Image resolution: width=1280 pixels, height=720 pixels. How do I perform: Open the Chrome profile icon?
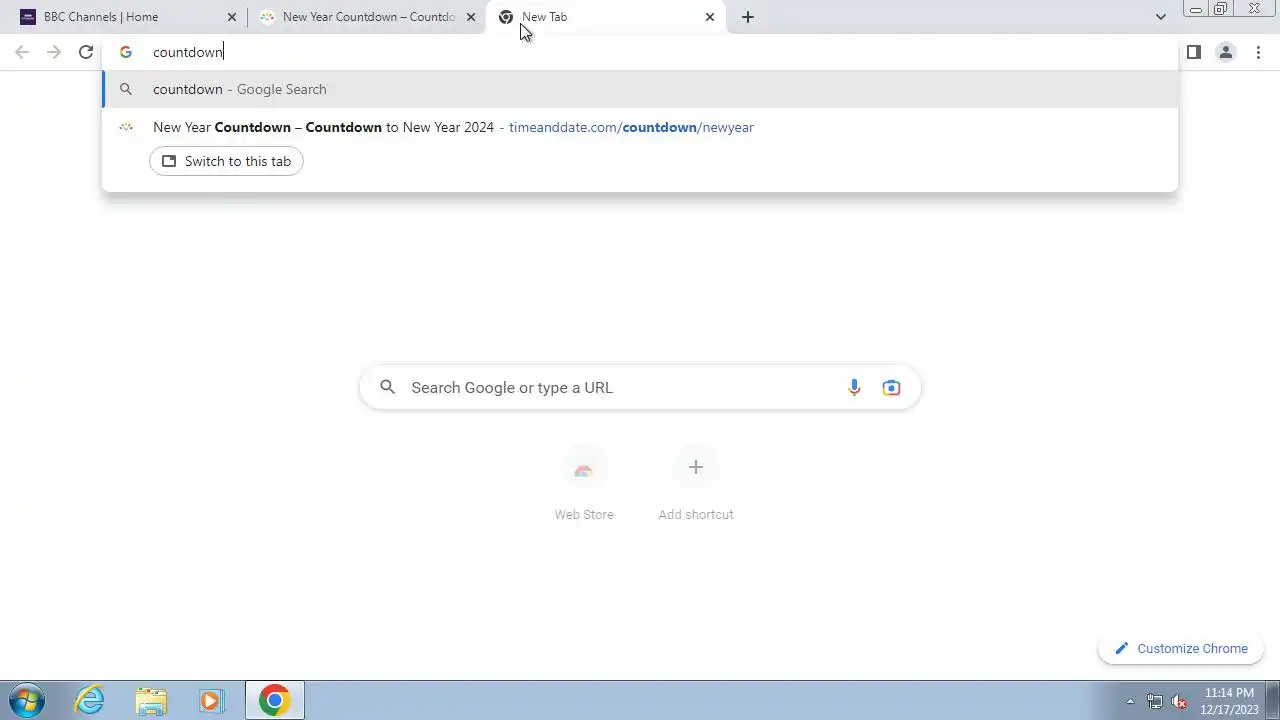tap(1226, 52)
